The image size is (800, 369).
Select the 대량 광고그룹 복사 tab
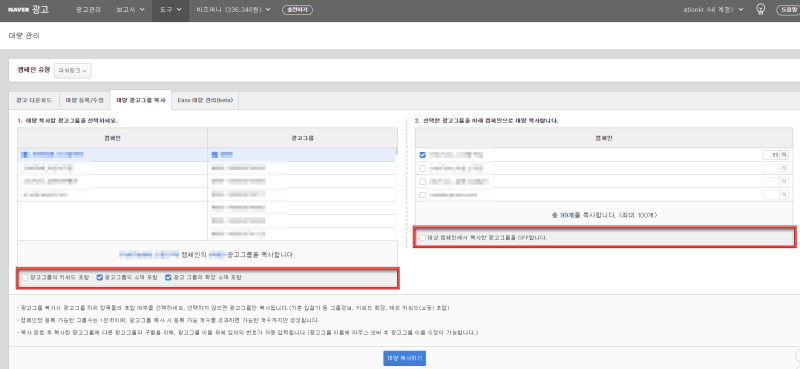[141, 100]
